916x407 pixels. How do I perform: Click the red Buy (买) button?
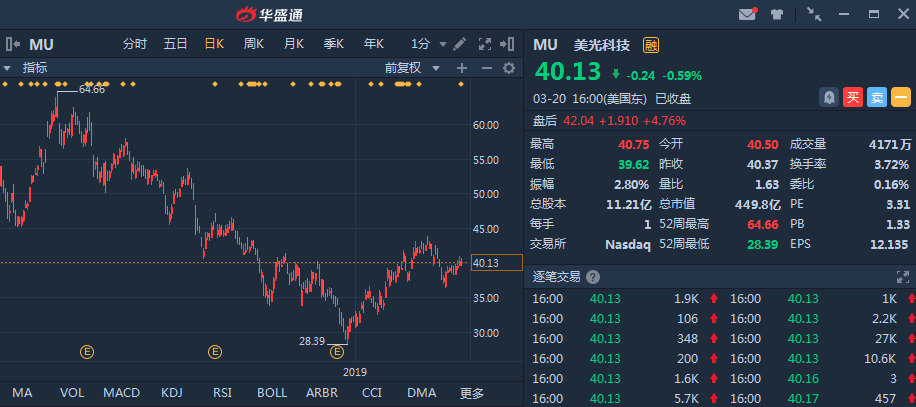[853, 98]
